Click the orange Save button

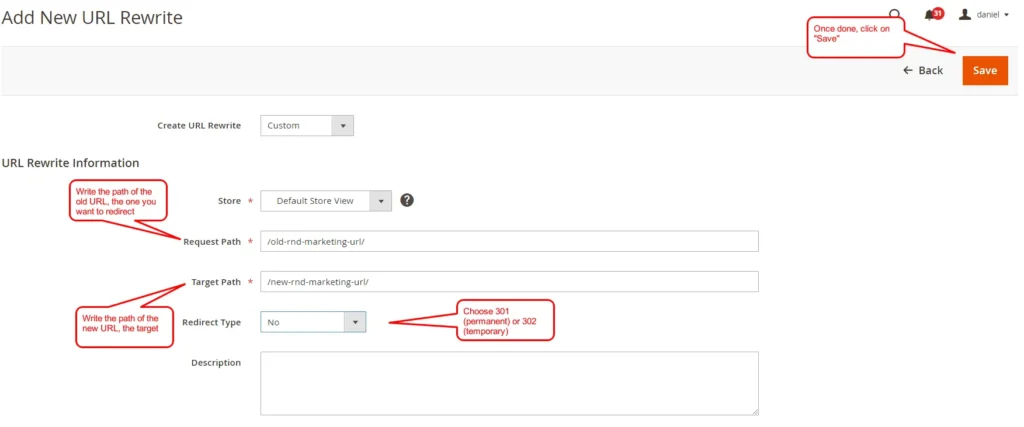[985, 71]
